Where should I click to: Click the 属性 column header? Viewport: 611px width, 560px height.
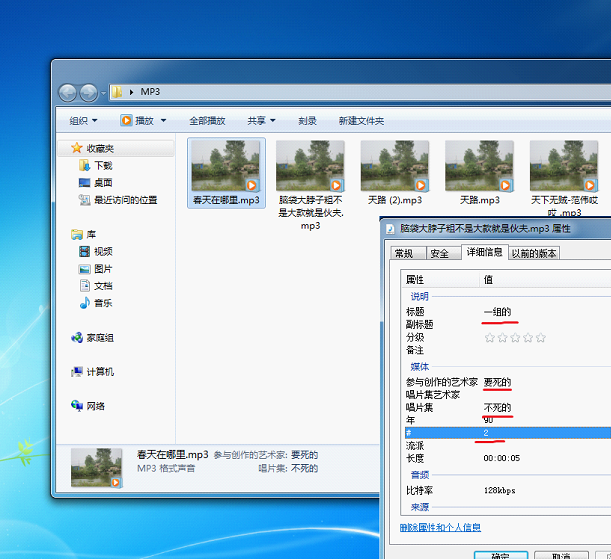pyautogui.click(x=440, y=279)
